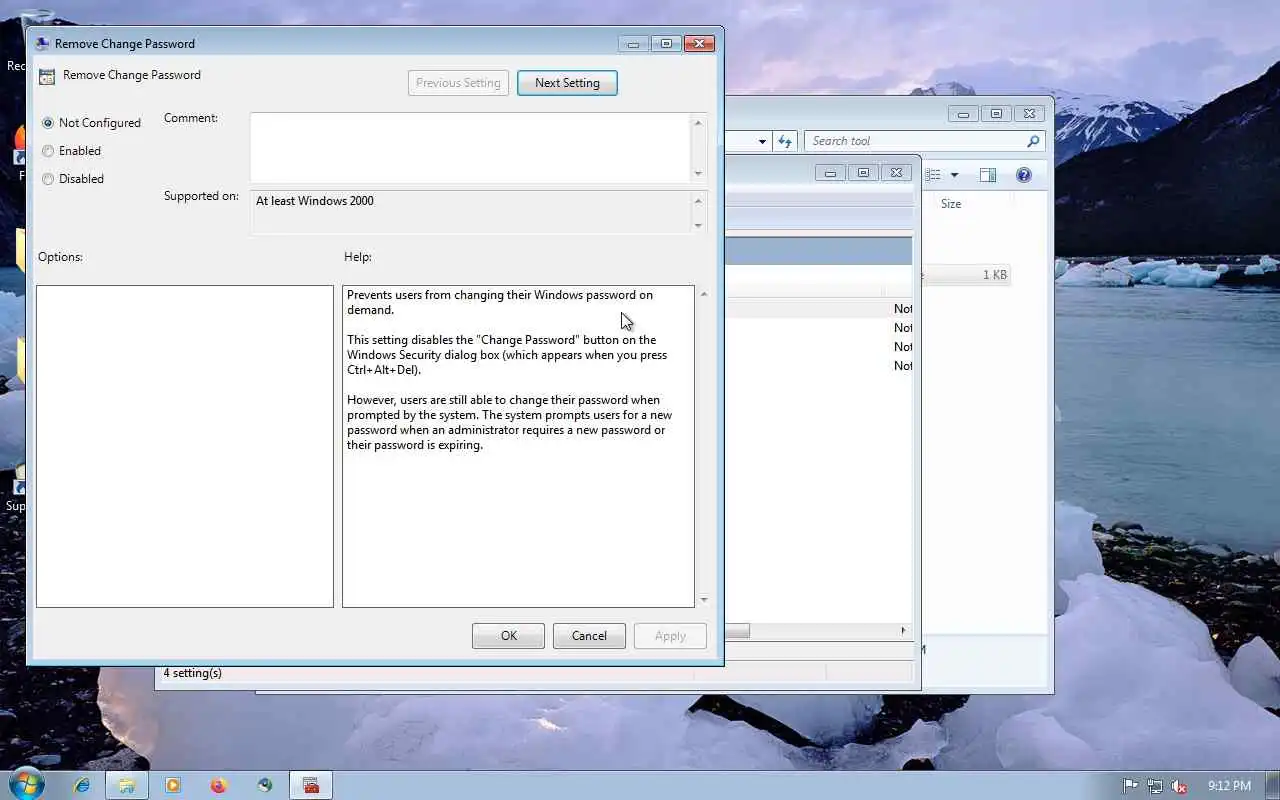Select the Not Configured radio button
This screenshot has height=800, width=1280.
[x=48, y=123]
